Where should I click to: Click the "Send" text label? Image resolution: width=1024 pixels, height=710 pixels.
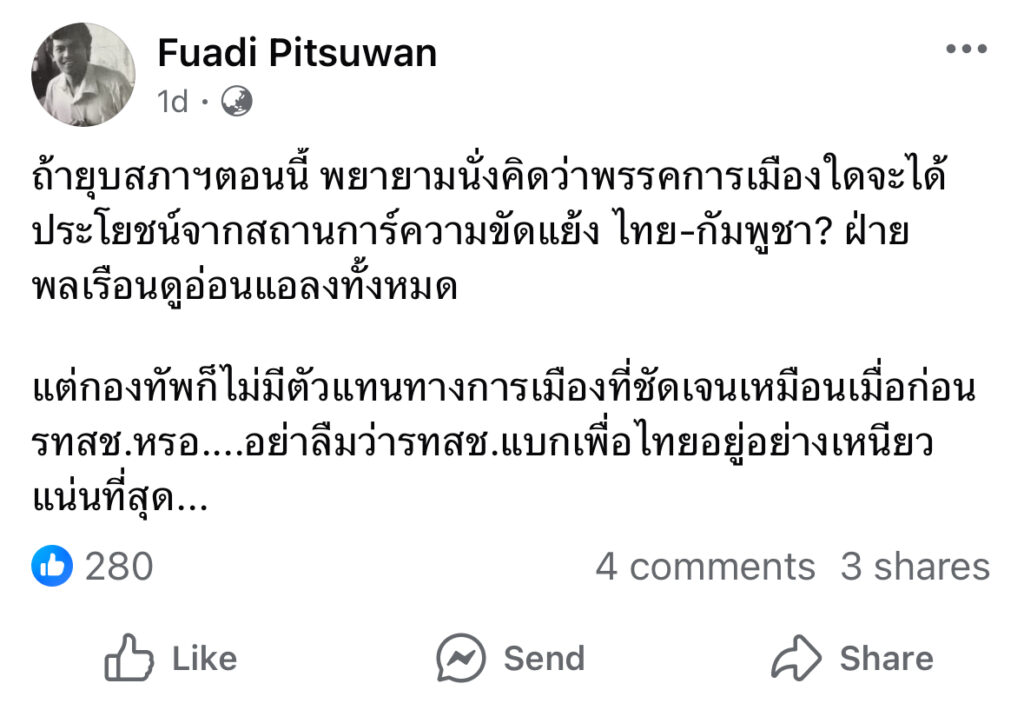point(543,658)
